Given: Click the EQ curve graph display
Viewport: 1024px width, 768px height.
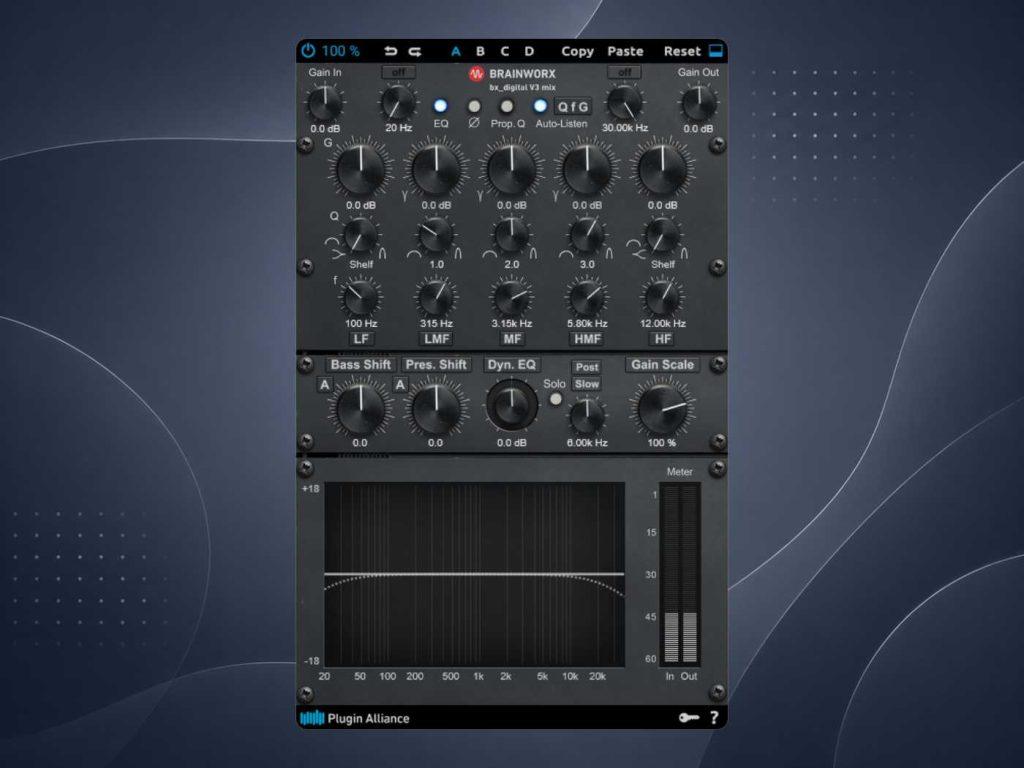Looking at the screenshot, I should (474, 575).
